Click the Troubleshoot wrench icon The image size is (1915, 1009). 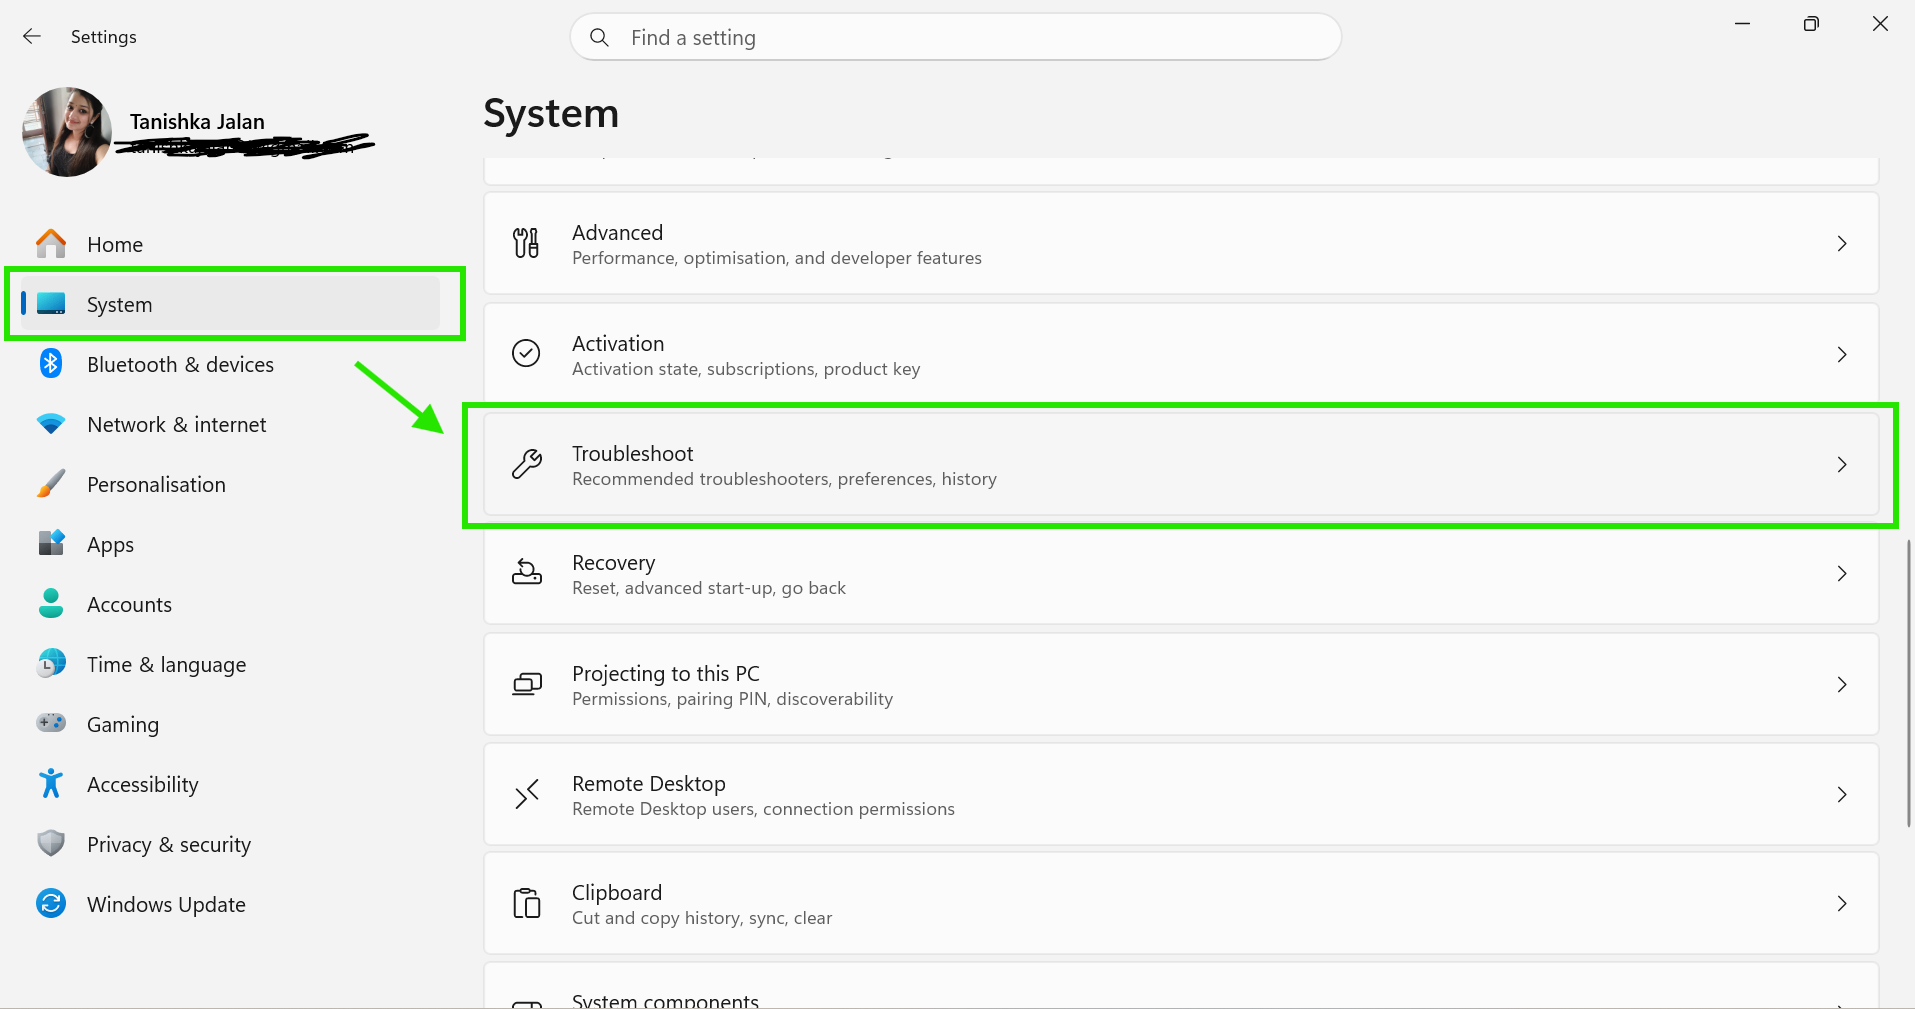(x=527, y=464)
